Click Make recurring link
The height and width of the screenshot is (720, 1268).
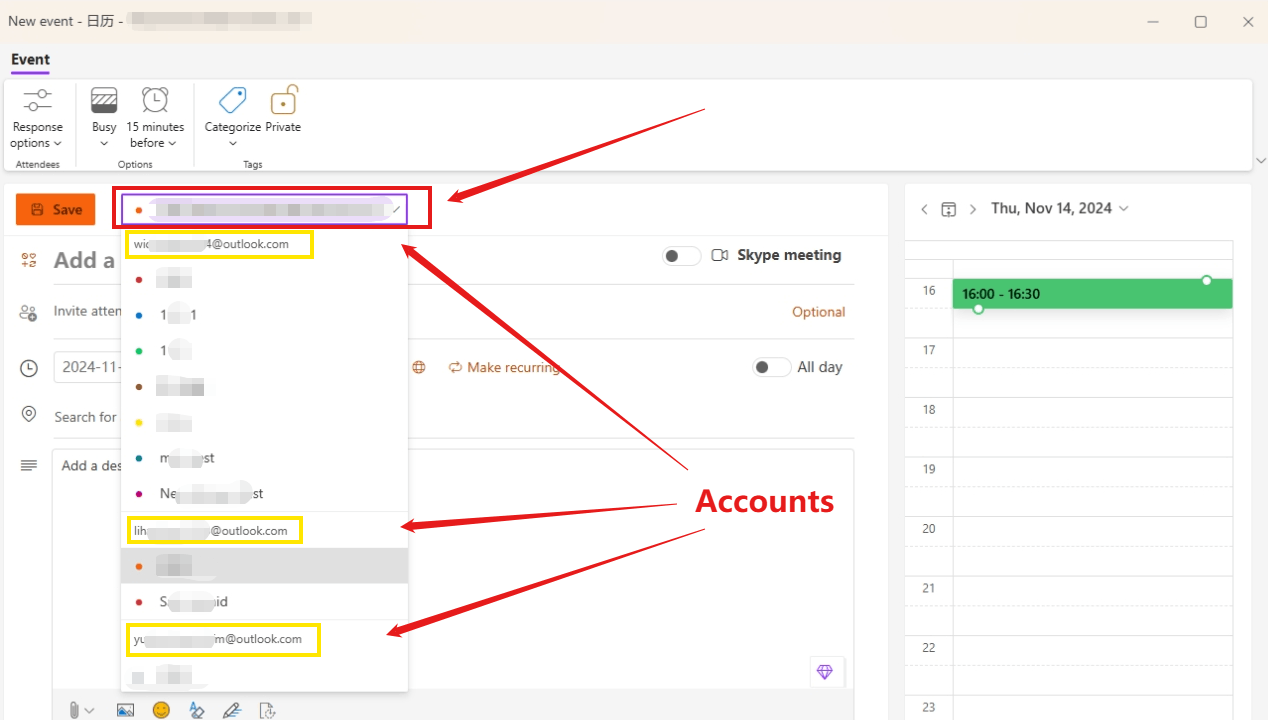pos(504,367)
